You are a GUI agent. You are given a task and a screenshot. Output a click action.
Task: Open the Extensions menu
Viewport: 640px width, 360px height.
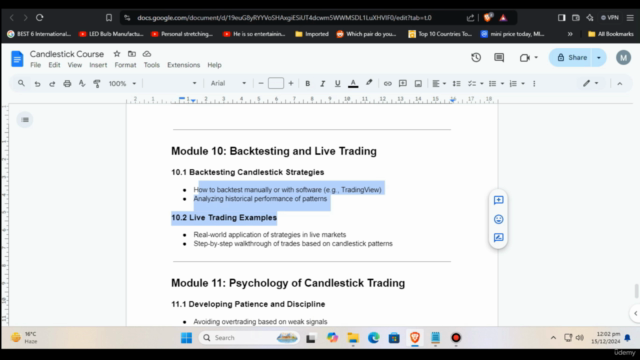(x=183, y=65)
